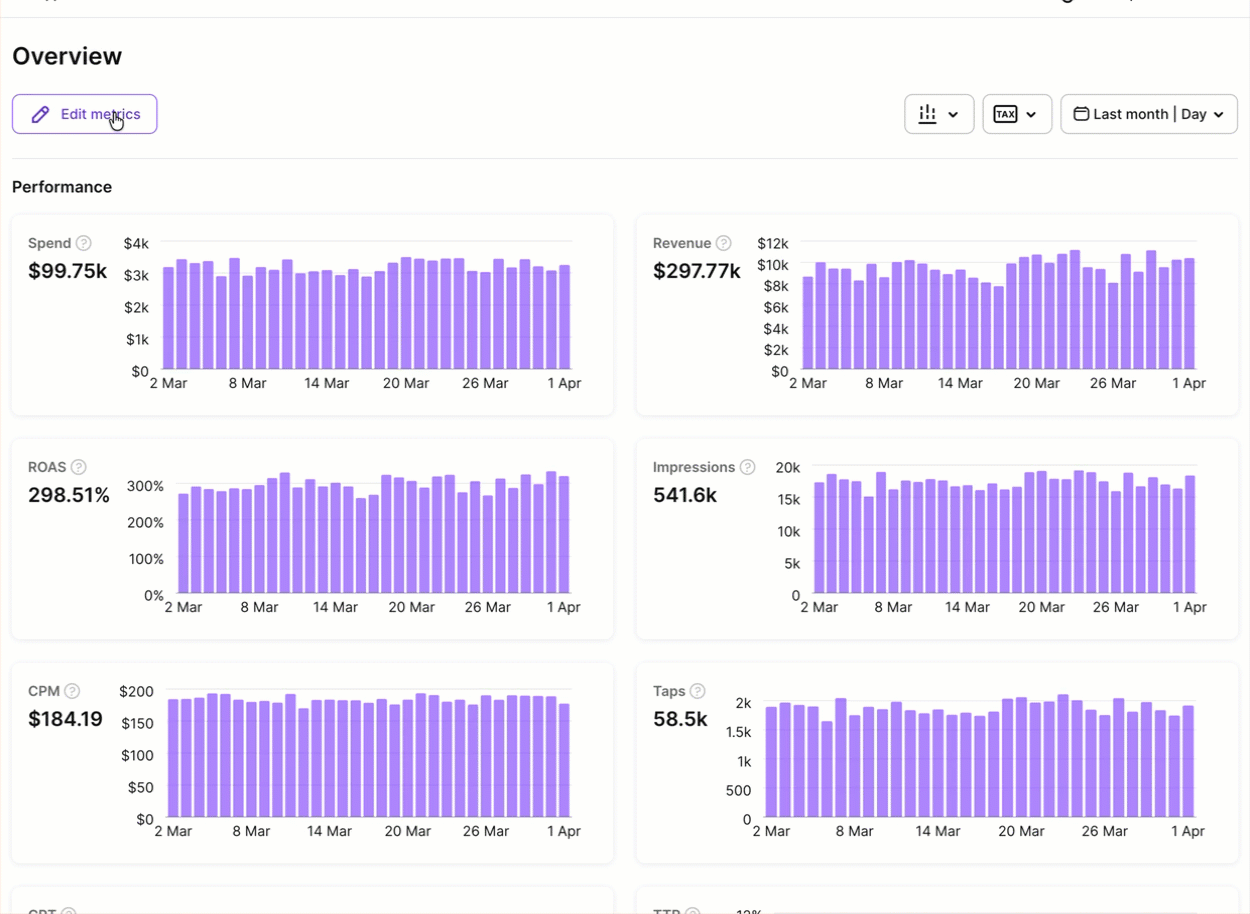Open the CPM metric help icon
The height and width of the screenshot is (914, 1250).
(x=74, y=691)
